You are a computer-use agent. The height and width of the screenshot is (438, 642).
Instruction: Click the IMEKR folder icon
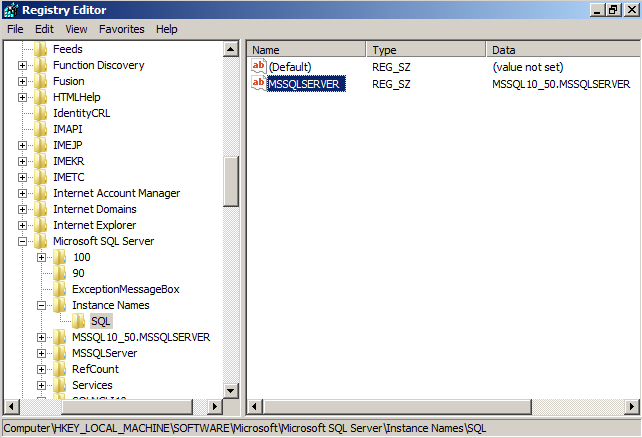40,161
